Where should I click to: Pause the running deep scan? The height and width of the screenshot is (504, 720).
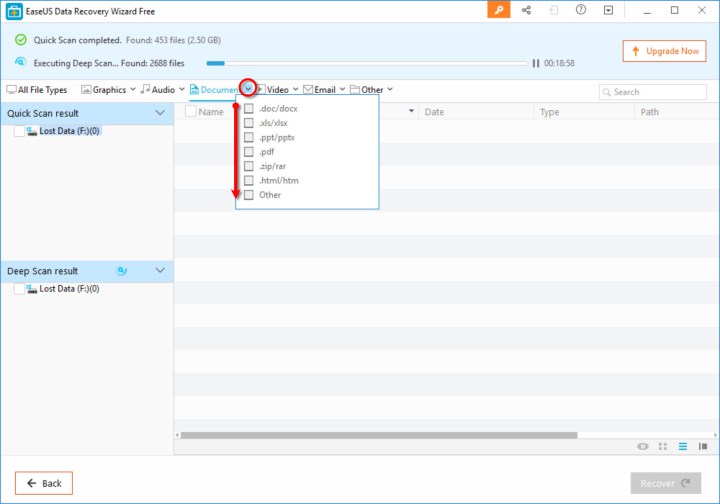click(536, 63)
